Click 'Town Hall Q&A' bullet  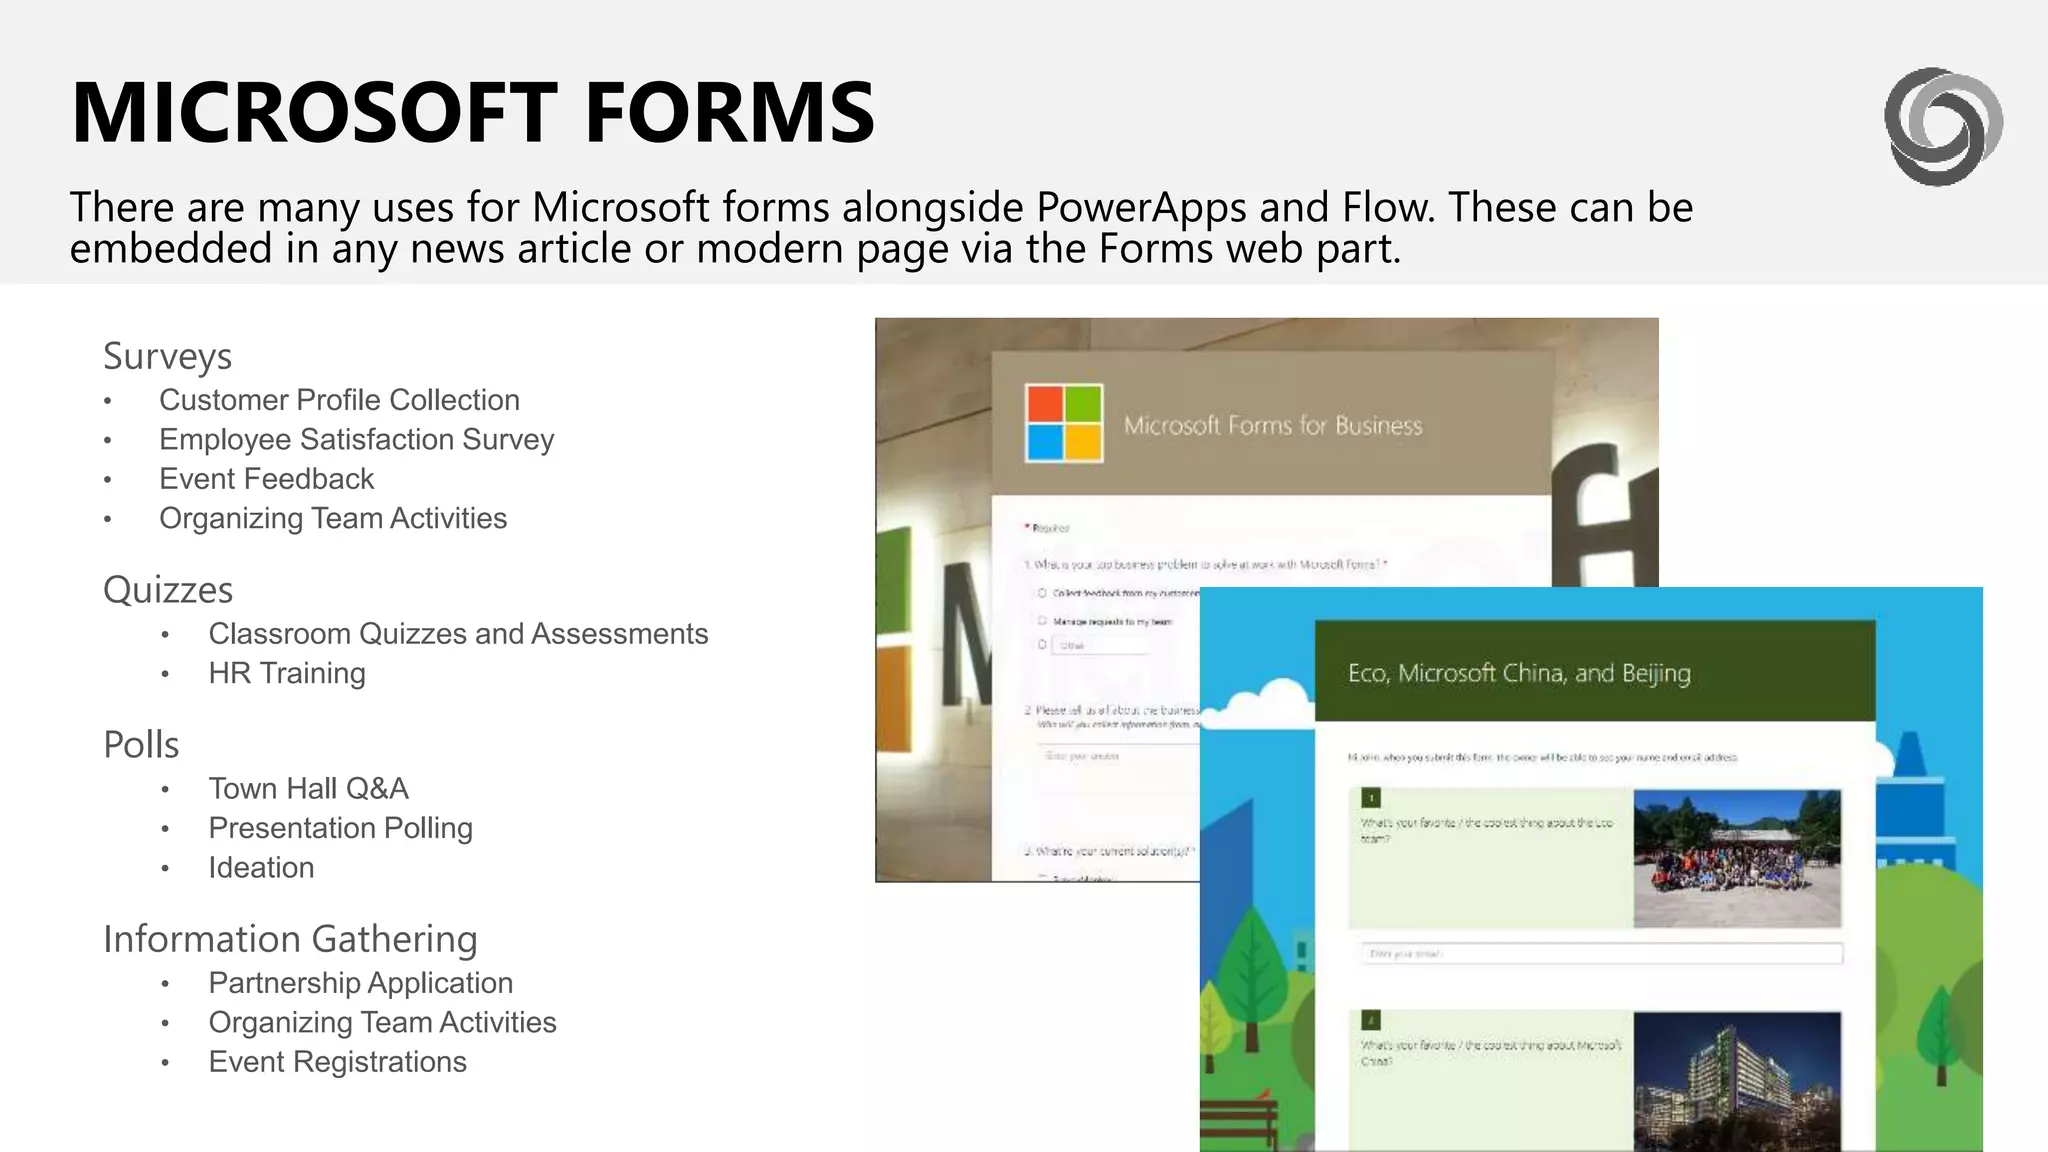click(x=308, y=789)
